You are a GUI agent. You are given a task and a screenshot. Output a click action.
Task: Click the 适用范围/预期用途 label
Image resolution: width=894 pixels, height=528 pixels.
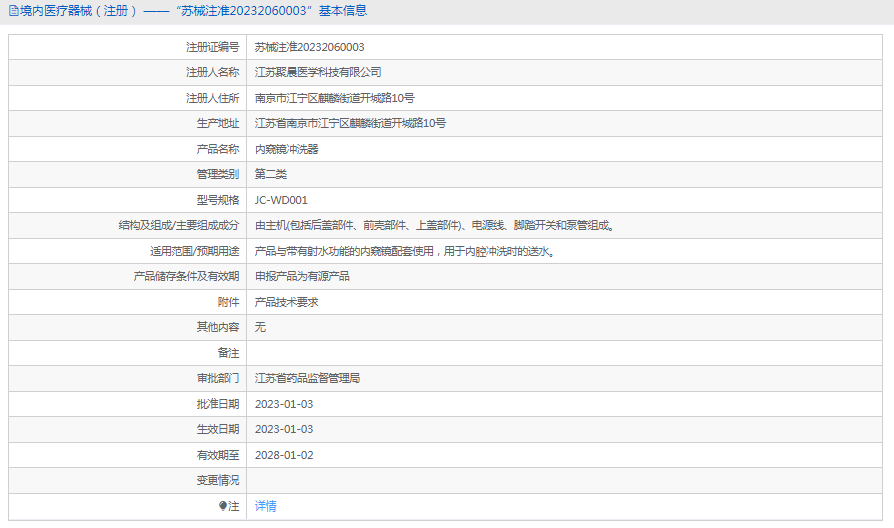194,251
